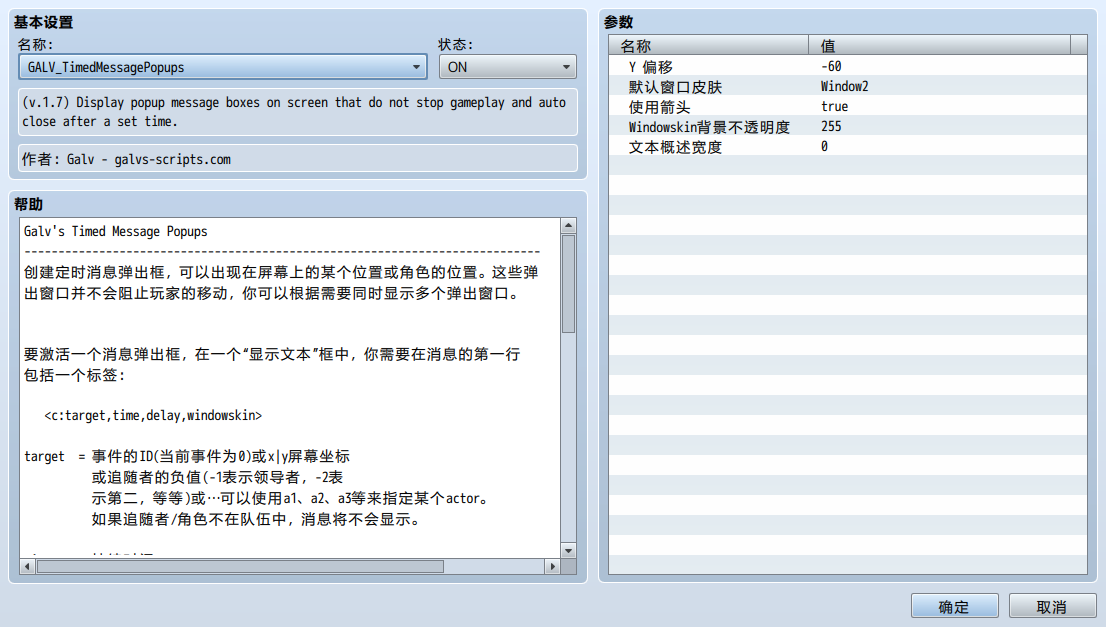Click the 取消 button

coord(1052,607)
